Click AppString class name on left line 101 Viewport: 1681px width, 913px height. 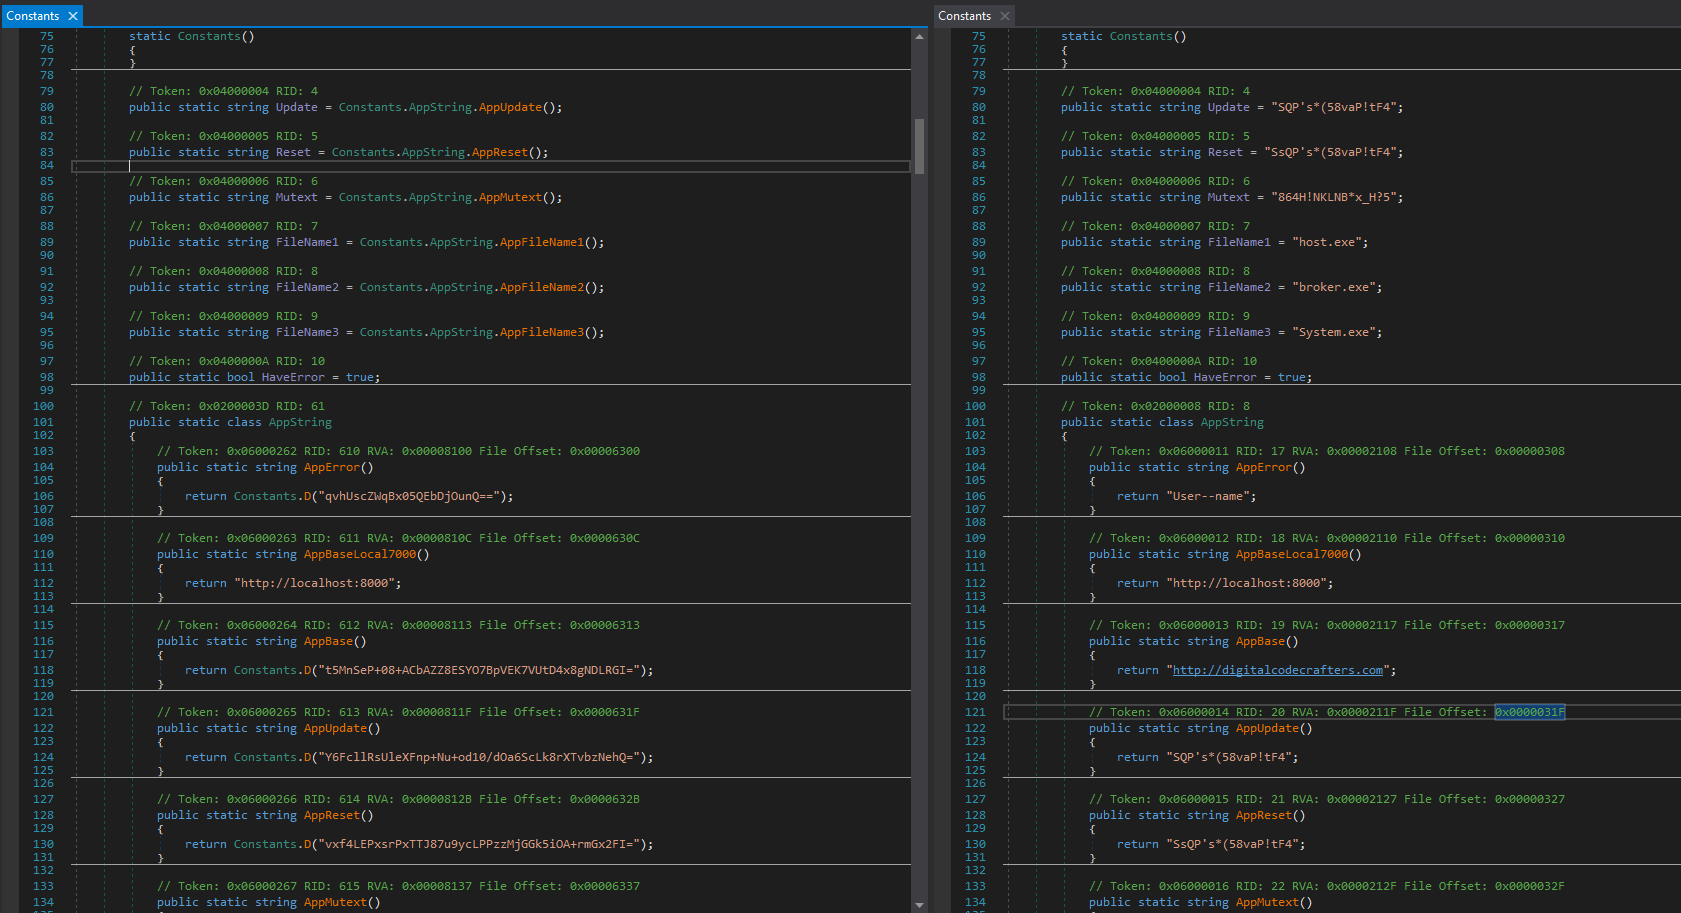click(300, 422)
